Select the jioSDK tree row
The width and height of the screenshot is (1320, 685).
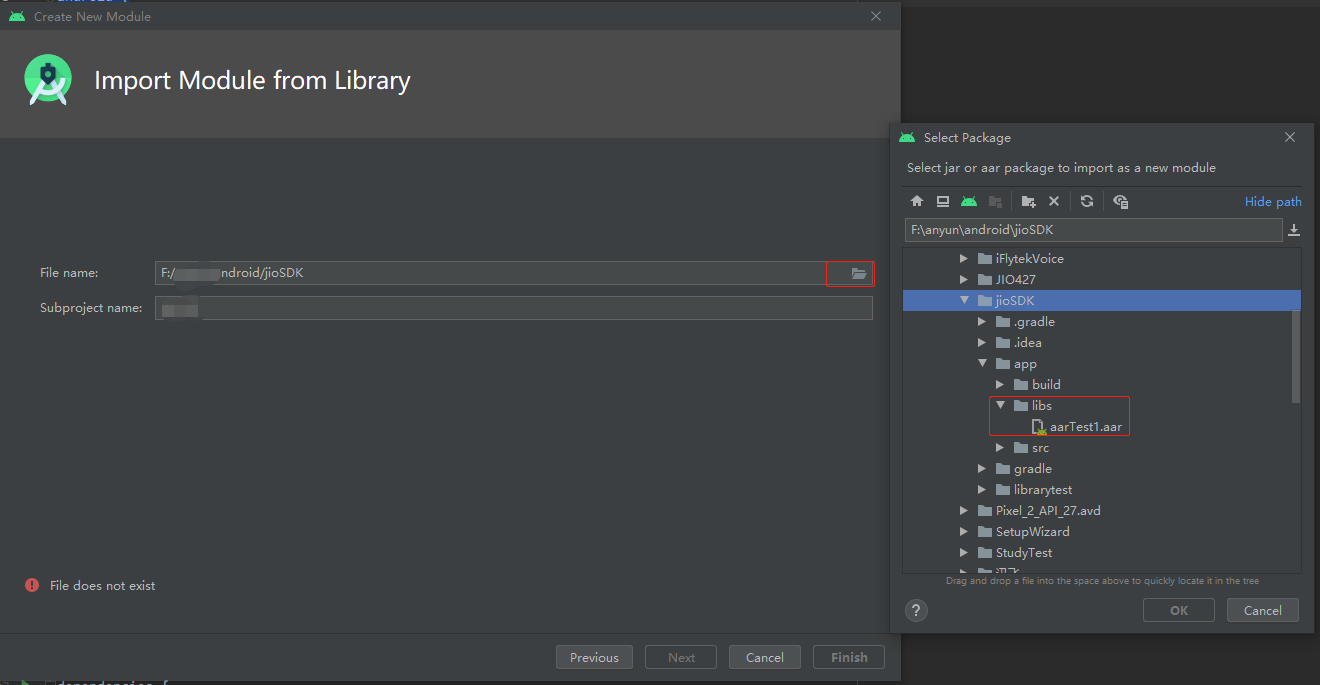point(1101,300)
